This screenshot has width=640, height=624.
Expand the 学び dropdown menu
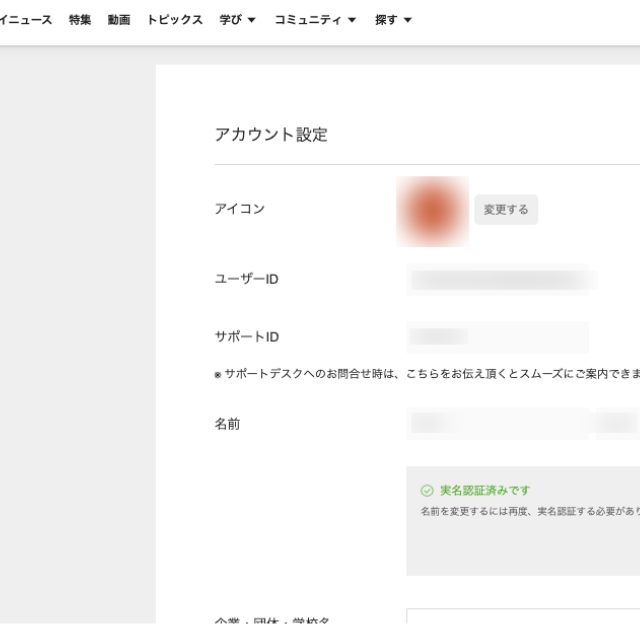coord(238,20)
